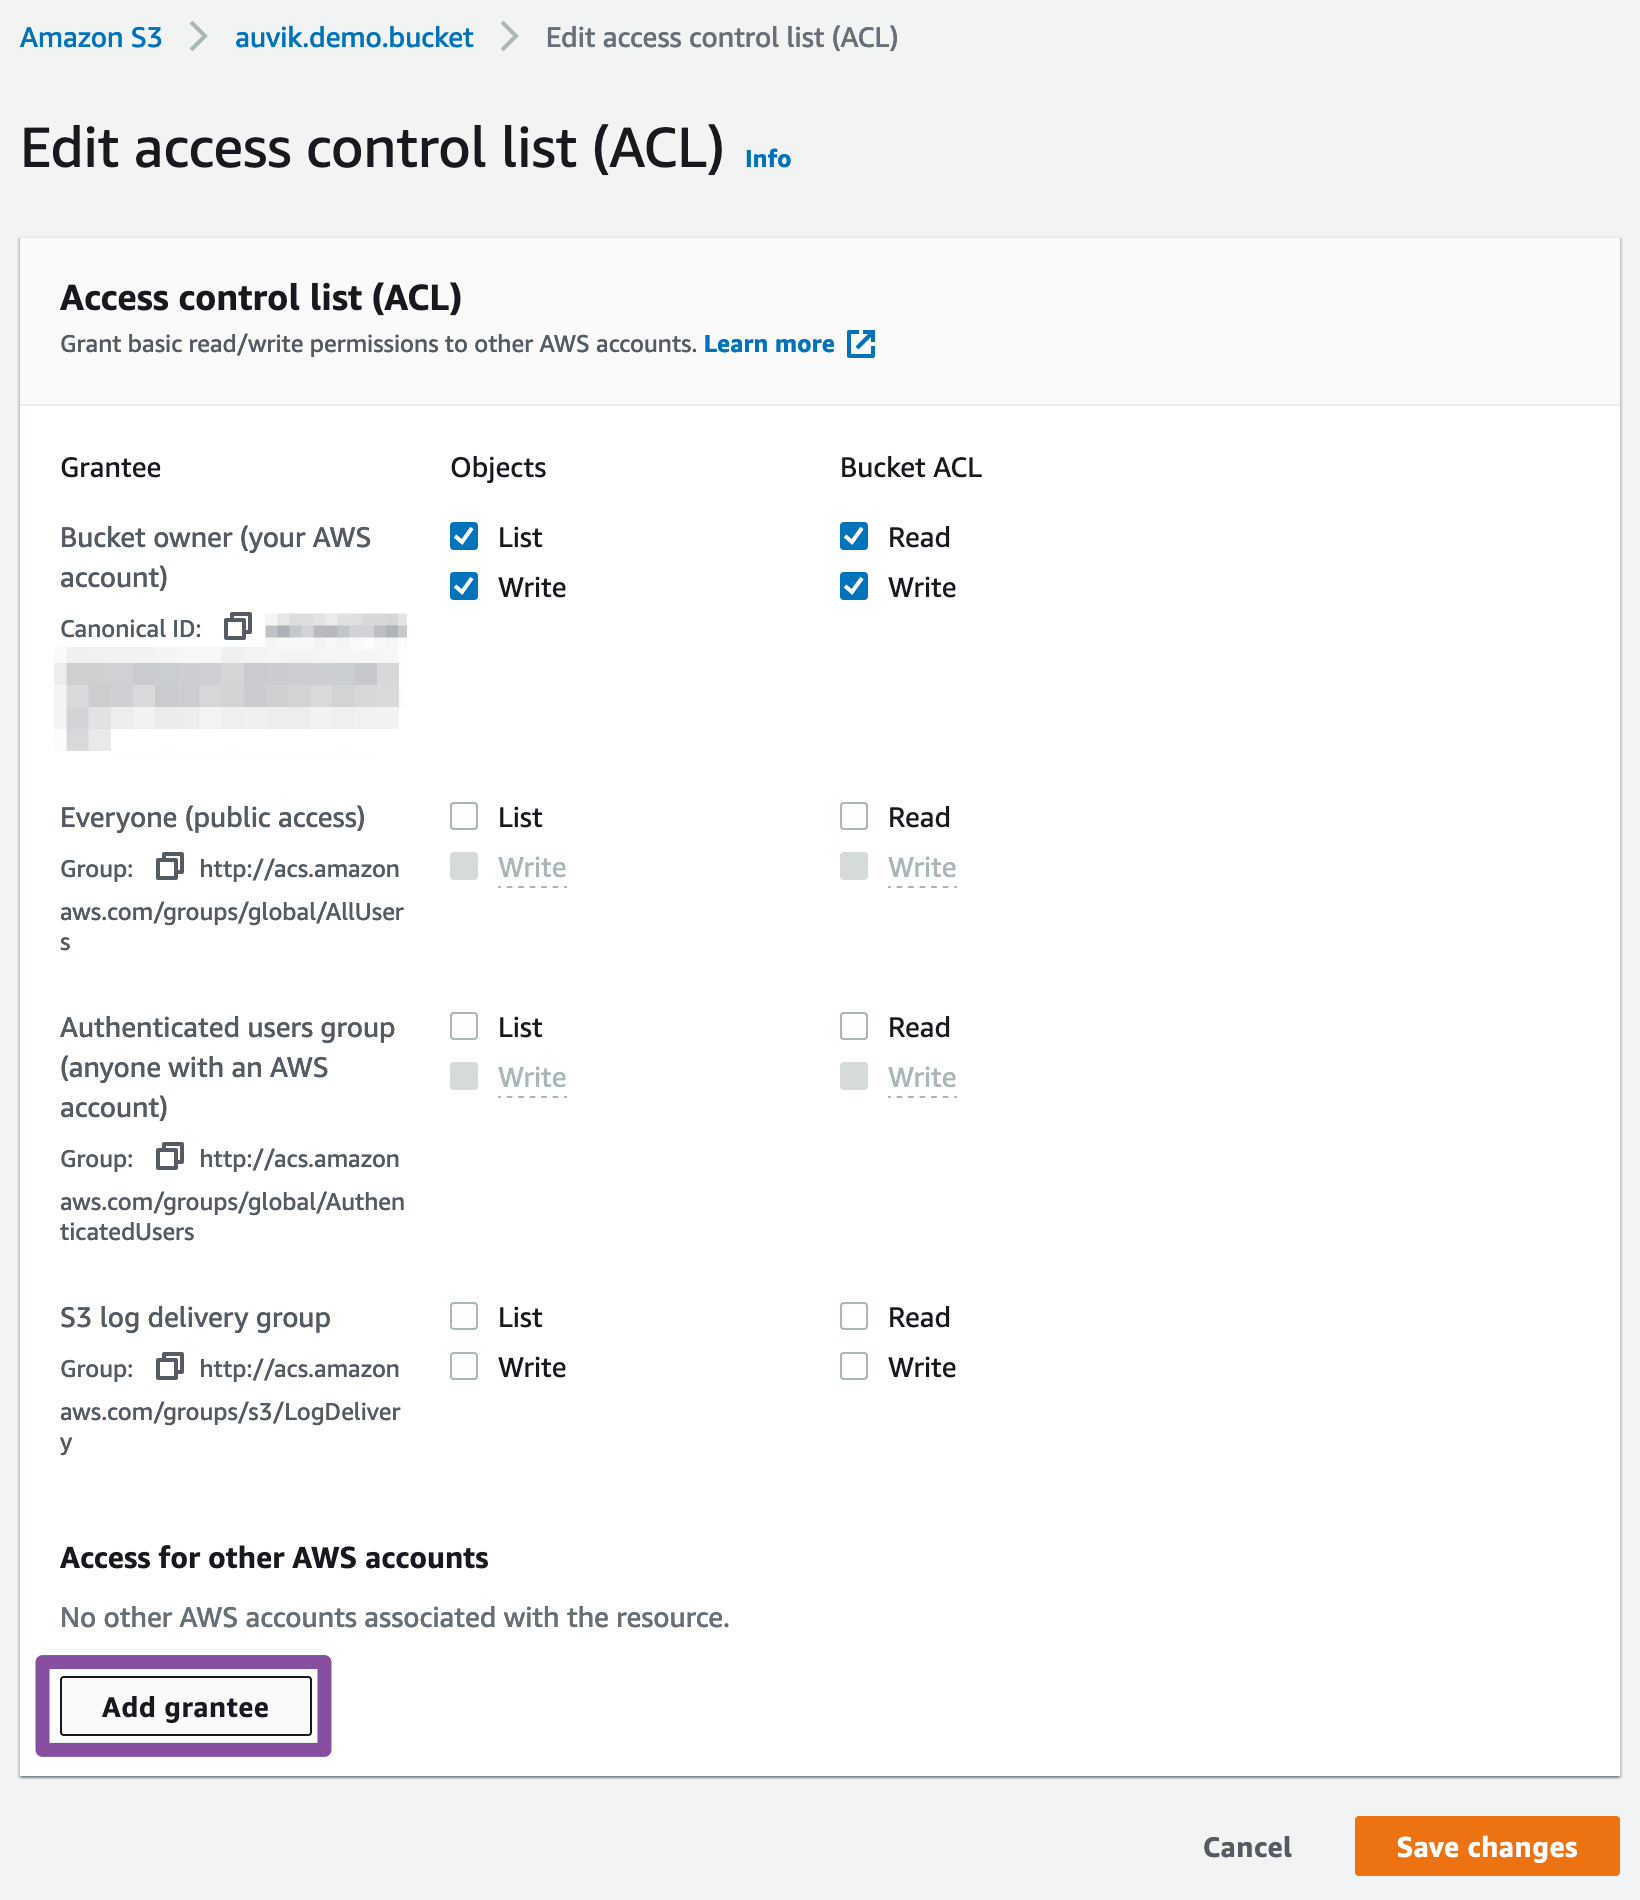Check S3 log delivery group Bucket ACL Read
Image resolution: width=1640 pixels, height=1900 pixels.
[854, 1317]
